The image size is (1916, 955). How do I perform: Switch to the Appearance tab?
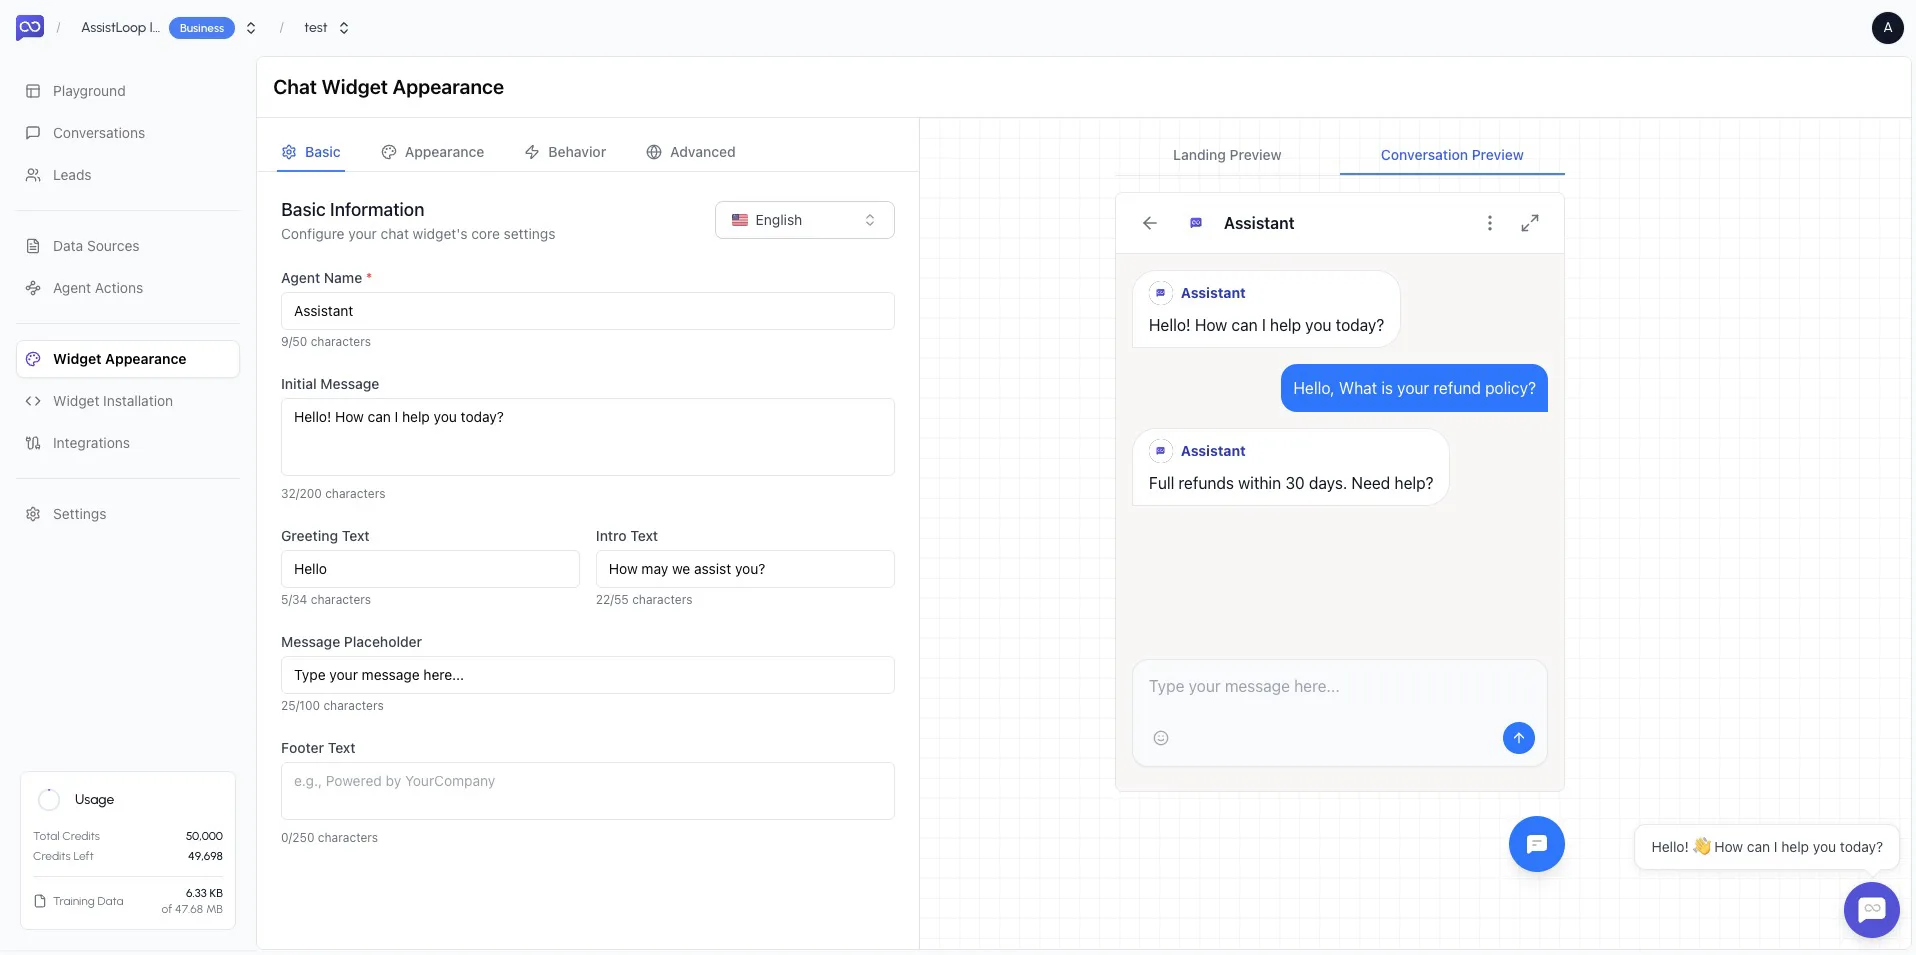point(433,152)
